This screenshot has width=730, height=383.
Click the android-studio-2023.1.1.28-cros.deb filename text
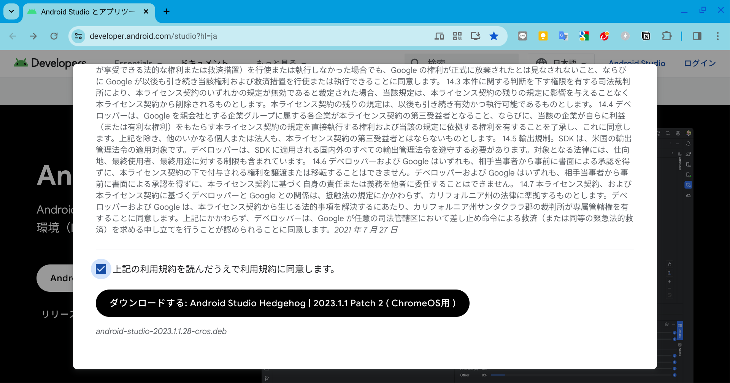click(161, 331)
